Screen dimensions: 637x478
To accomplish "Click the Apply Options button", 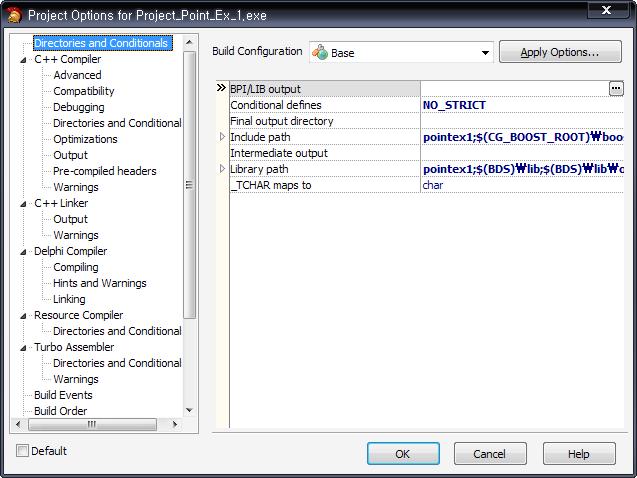I will (x=559, y=52).
